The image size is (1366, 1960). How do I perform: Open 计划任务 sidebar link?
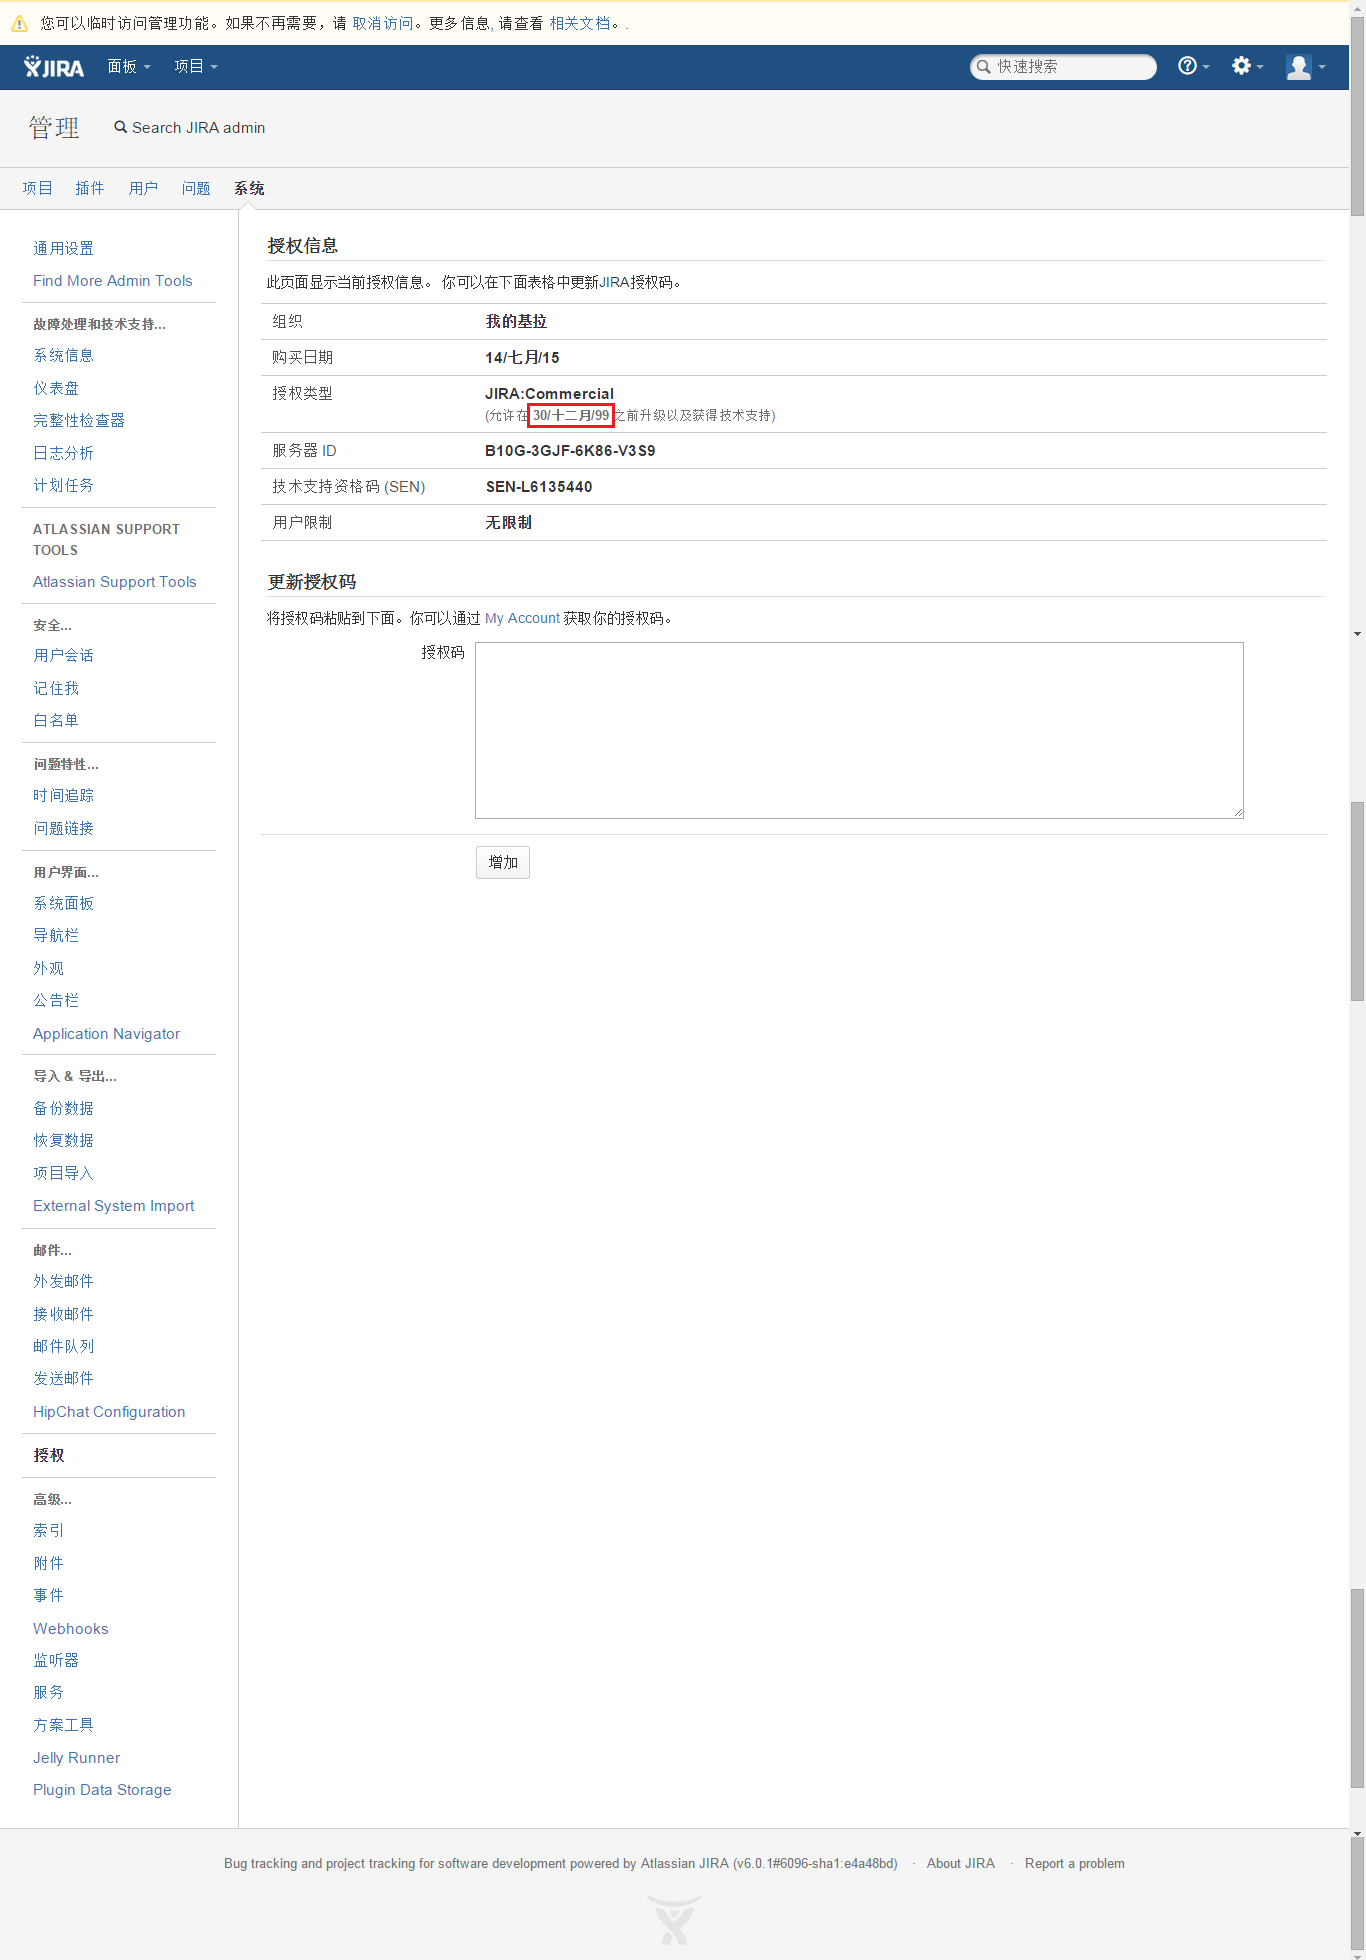(x=63, y=485)
